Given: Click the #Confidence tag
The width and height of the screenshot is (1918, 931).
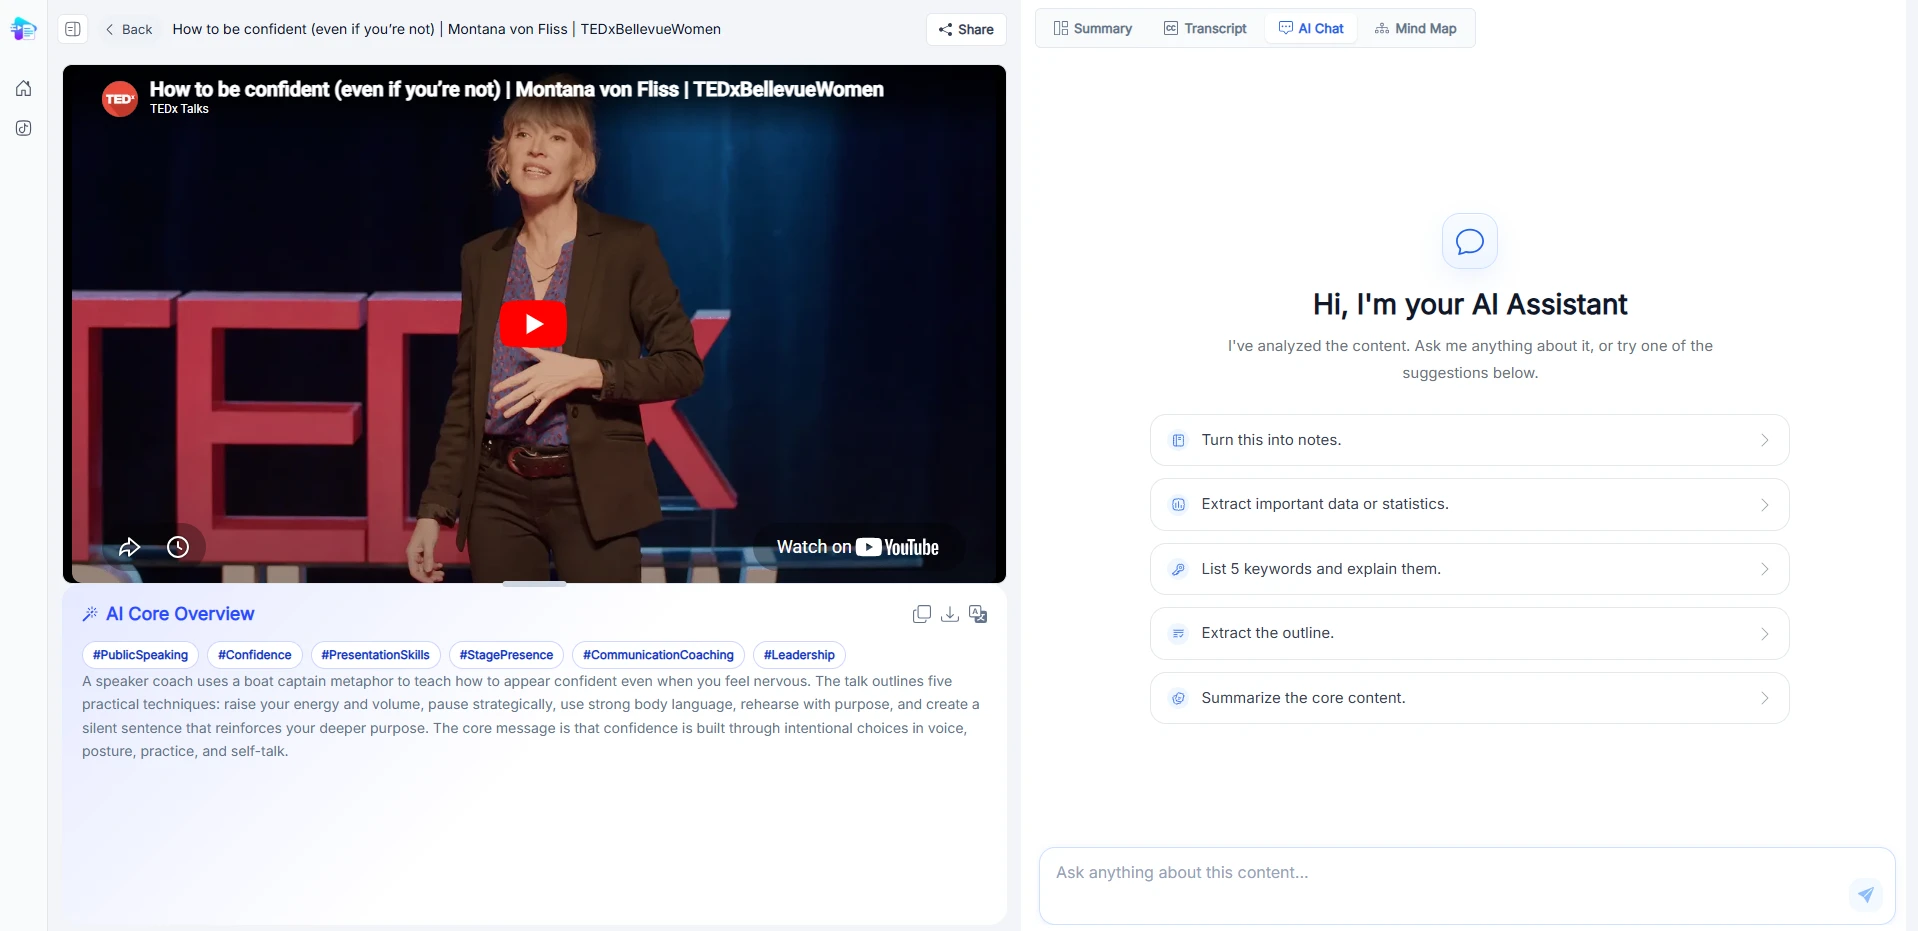Looking at the screenshot, I should click(x=255, y=655).
